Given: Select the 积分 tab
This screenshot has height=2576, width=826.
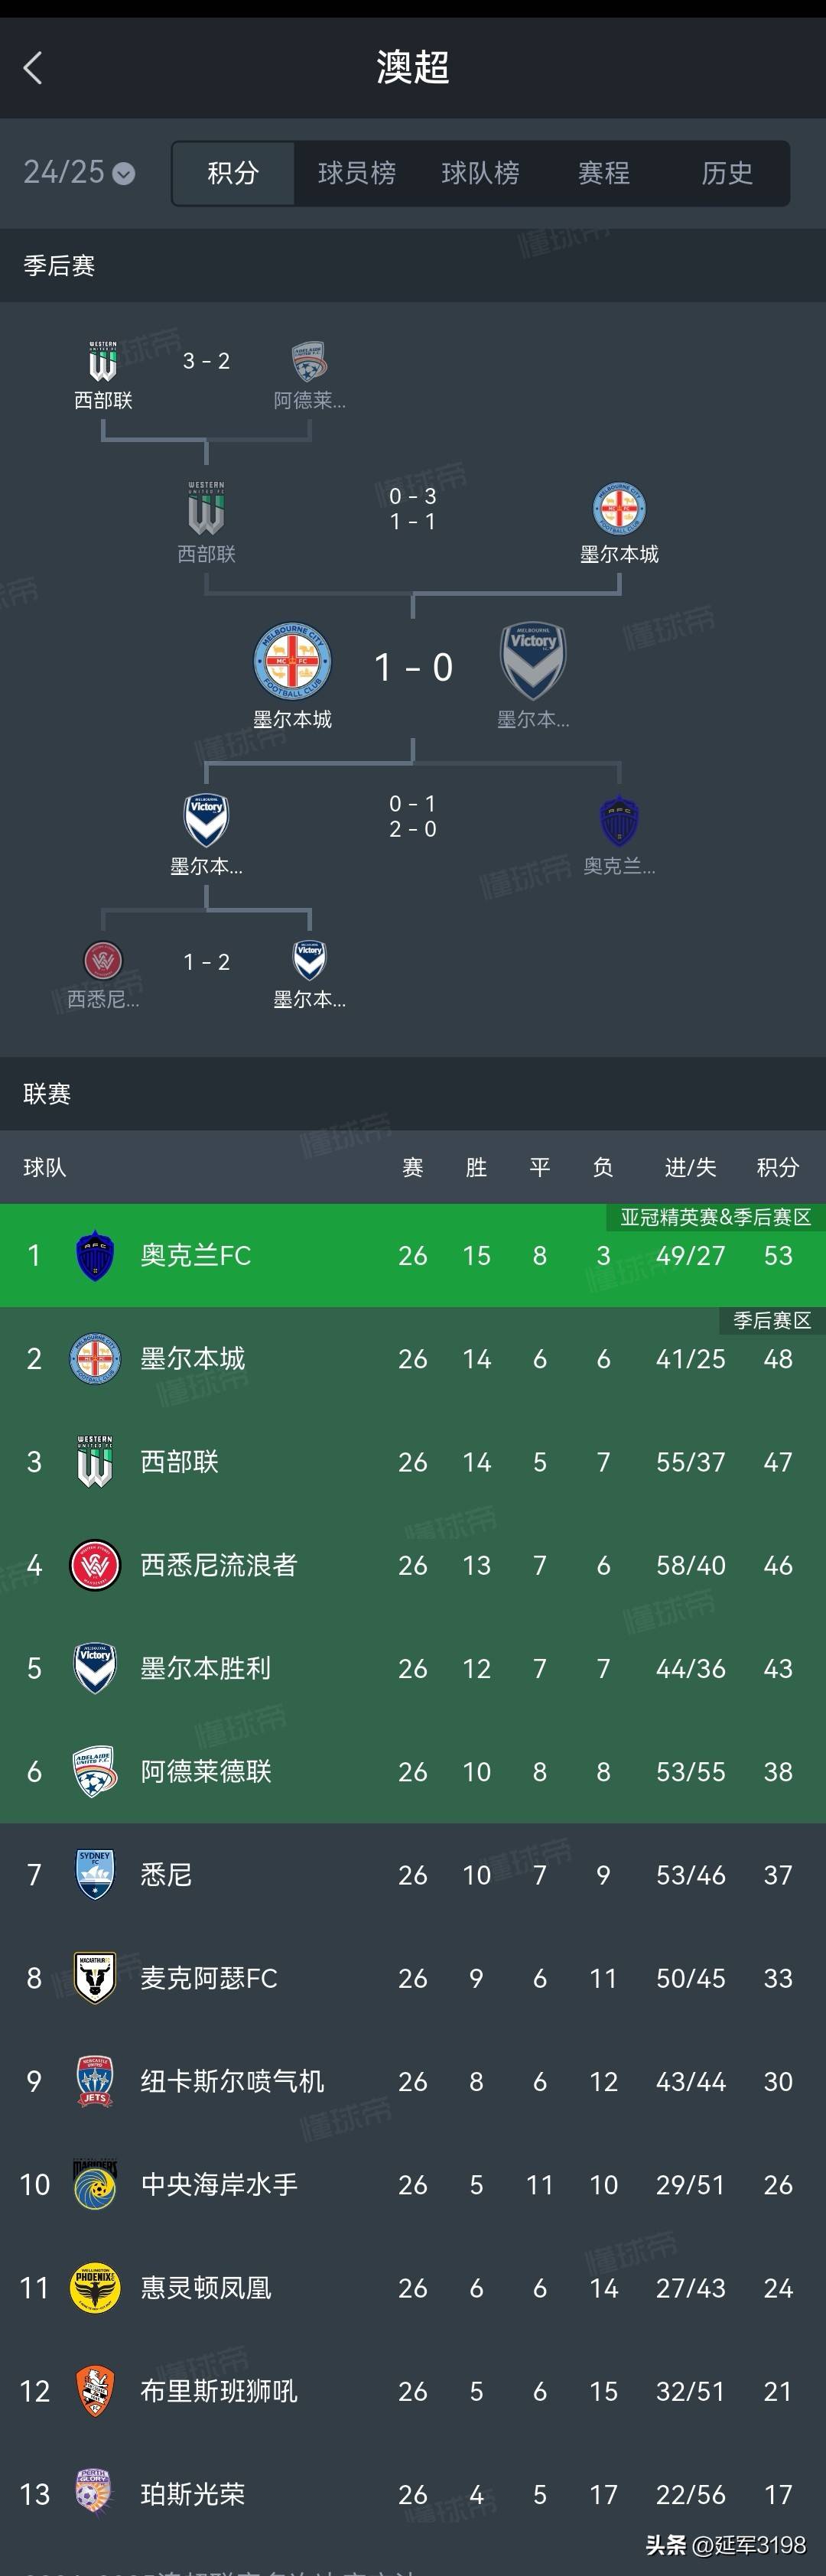Looking at the screenshot, I should (x=233, y=173).
